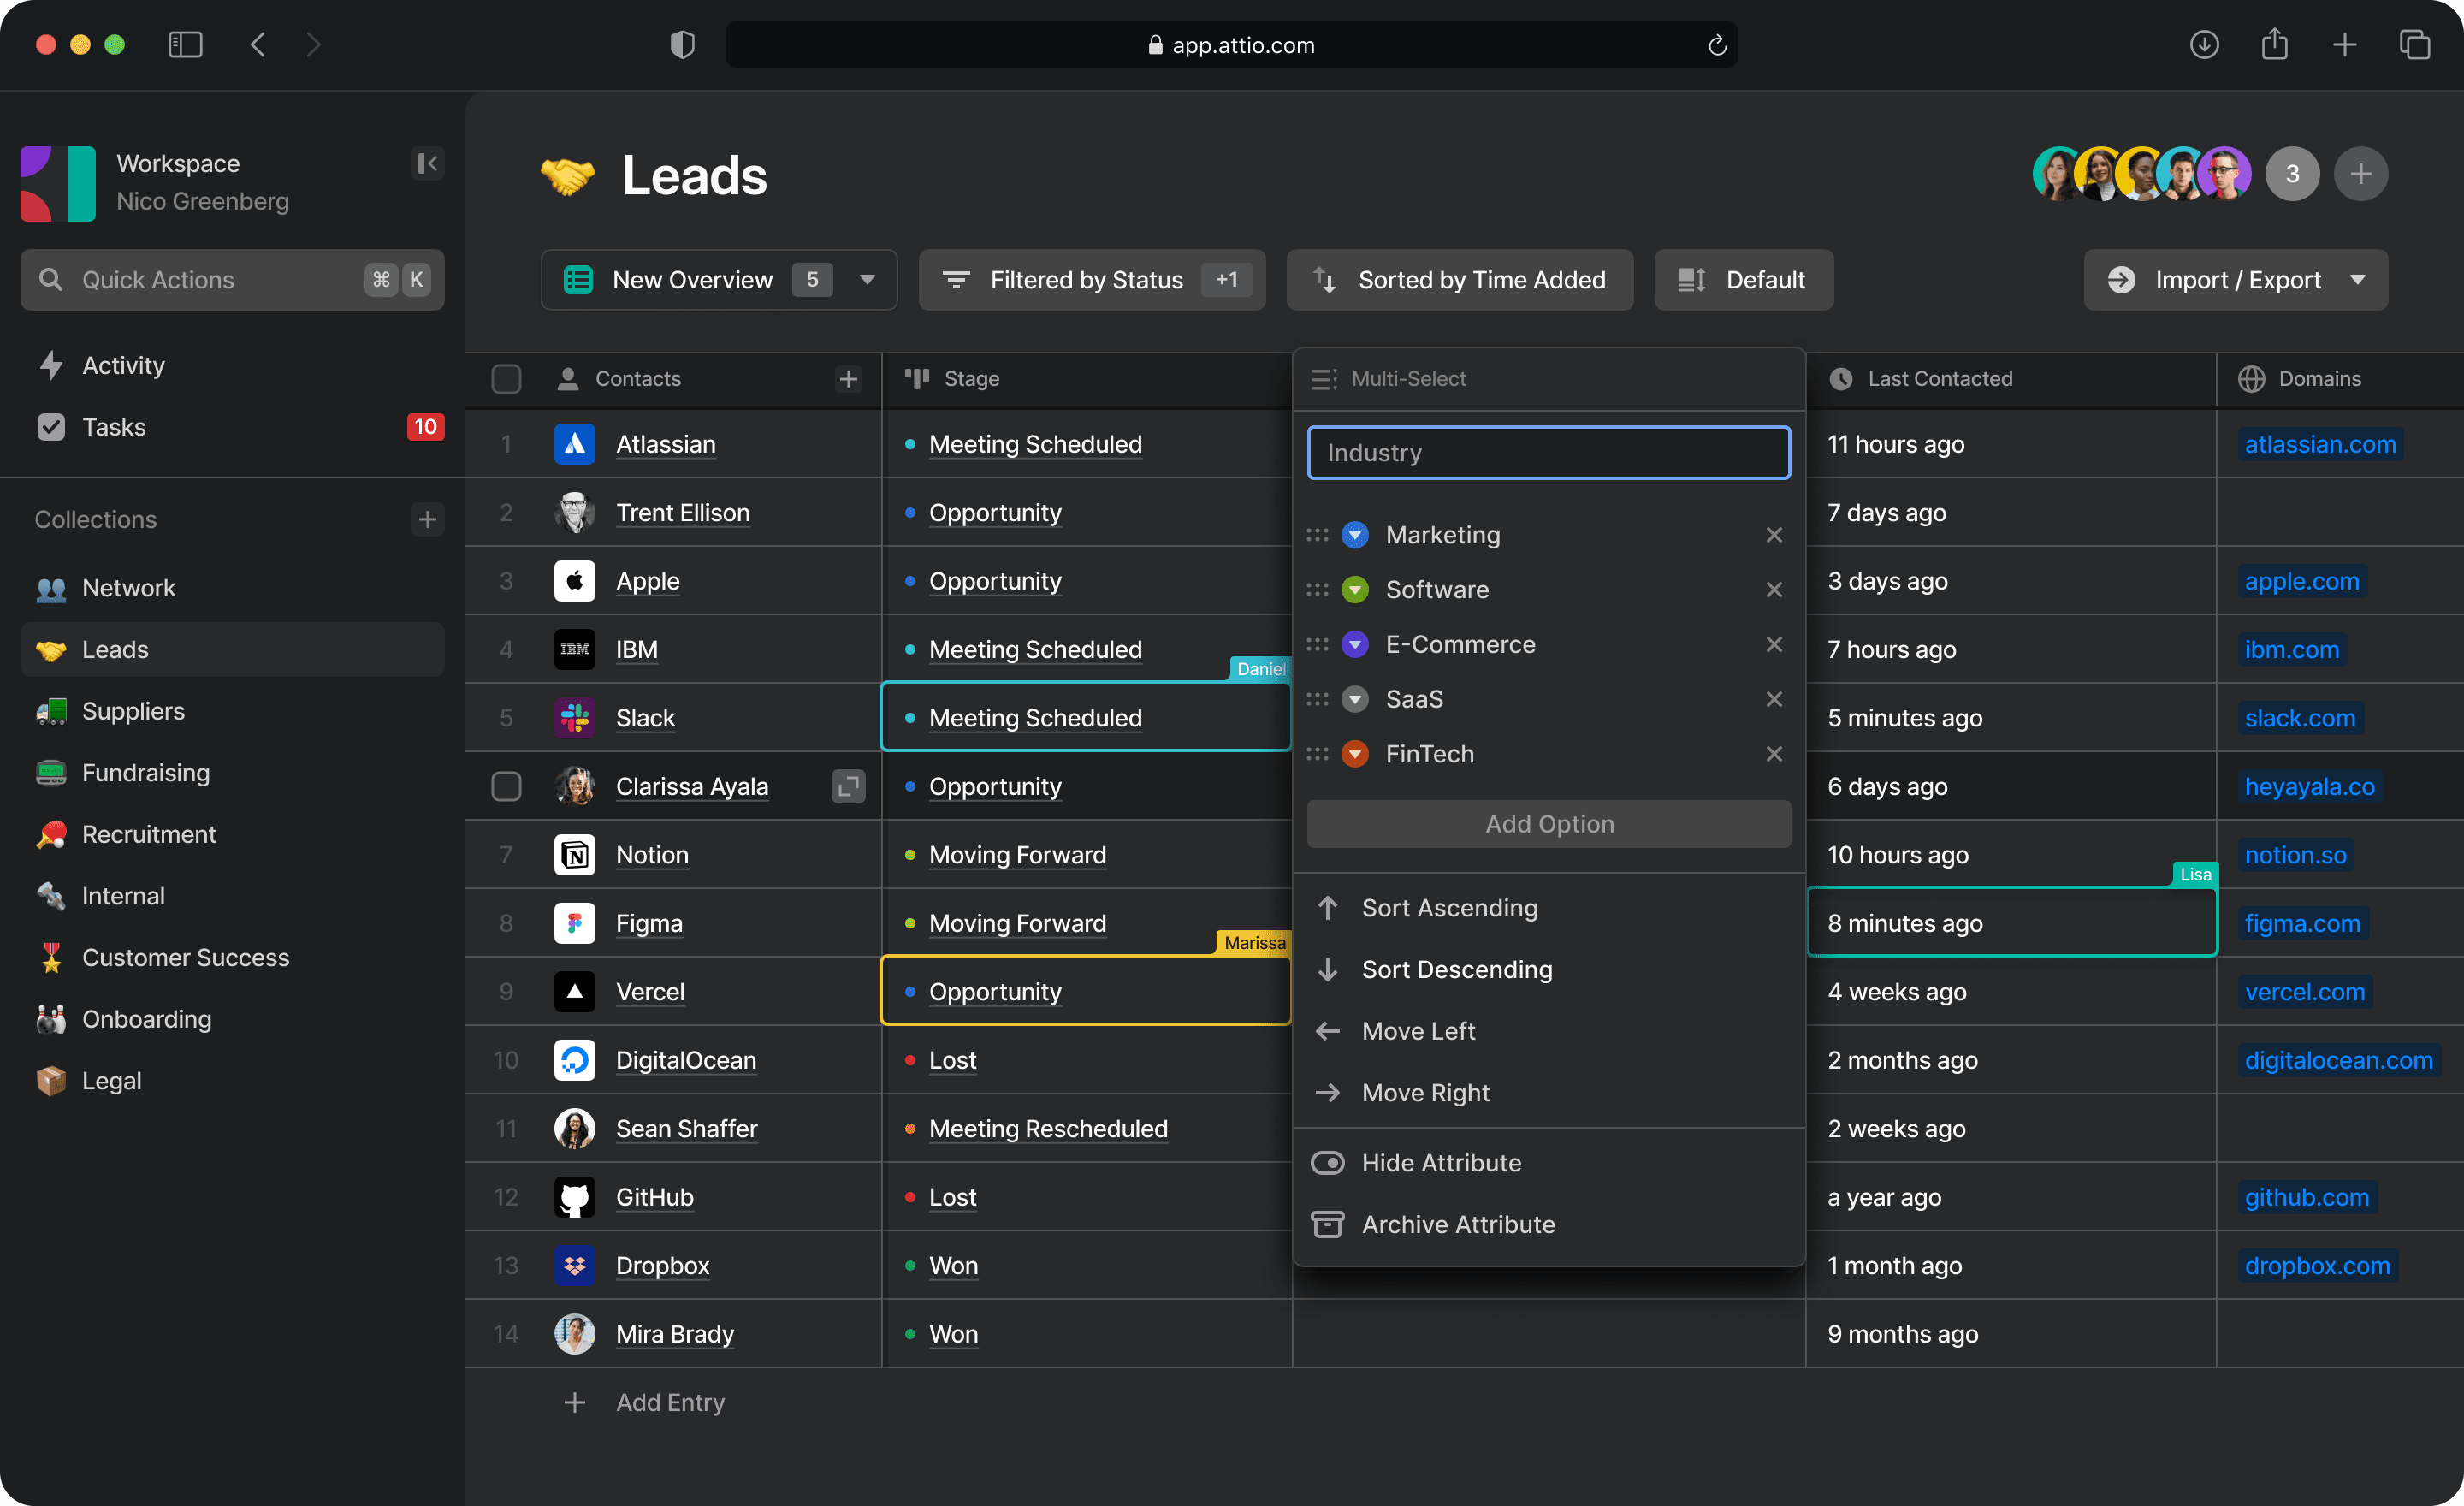Click the Safari downloads icon

pyautogui.click(x=2204, y=45)
